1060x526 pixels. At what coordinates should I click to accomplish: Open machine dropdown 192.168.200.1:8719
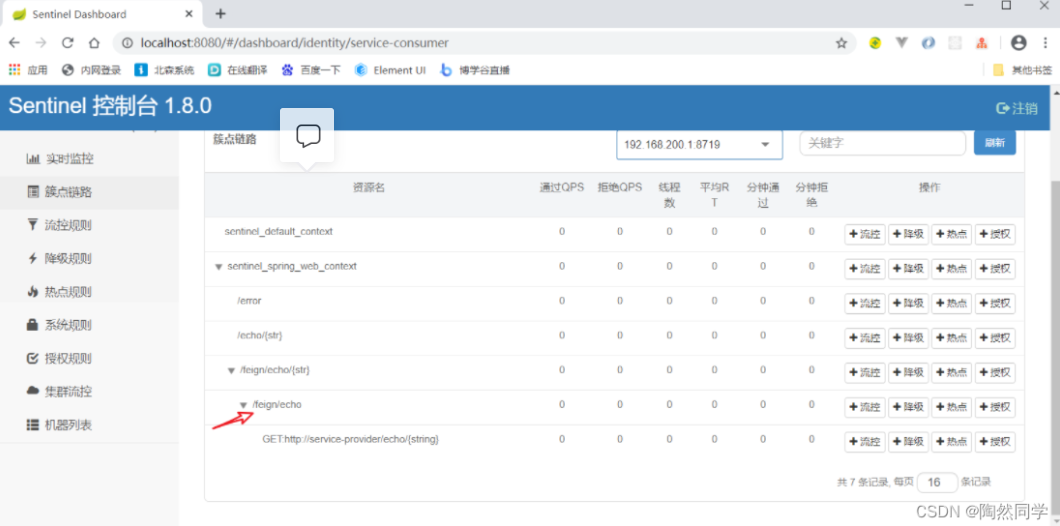(x=699, y=145)
